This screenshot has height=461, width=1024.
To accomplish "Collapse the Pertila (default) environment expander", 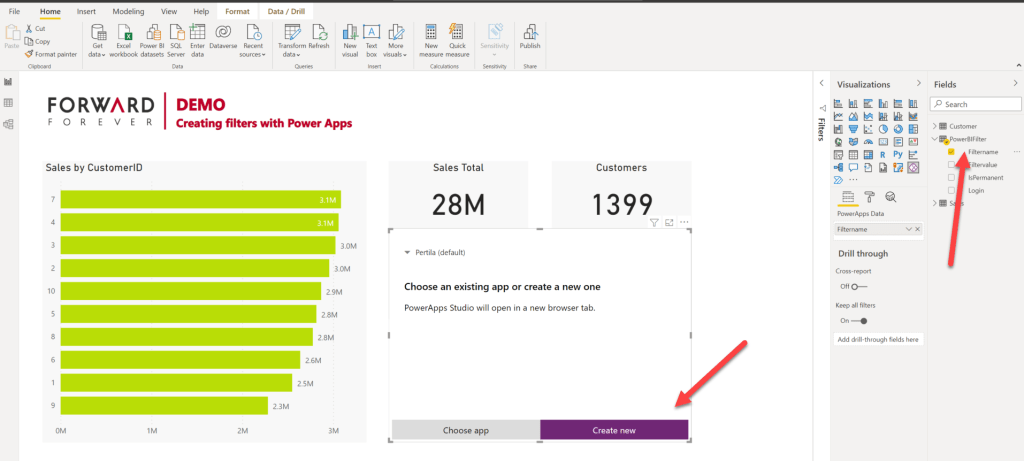I will 407,253.
